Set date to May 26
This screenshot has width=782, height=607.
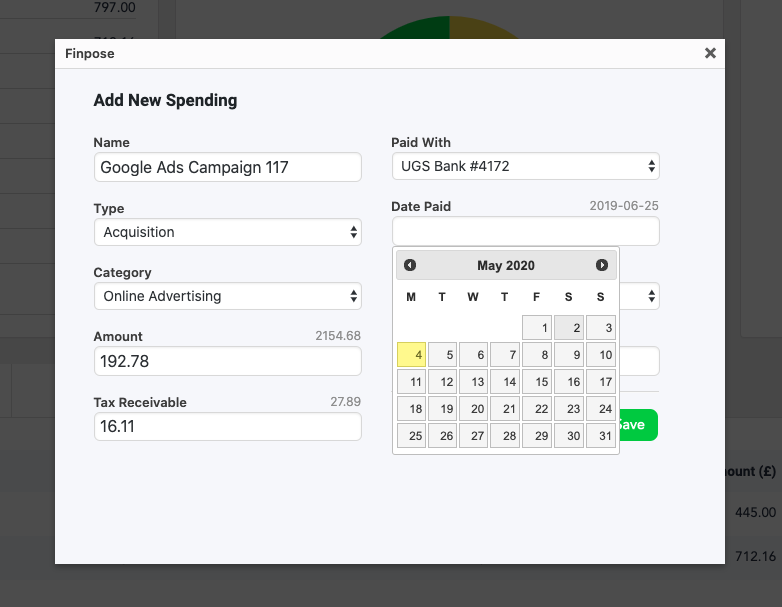point(442,435)
